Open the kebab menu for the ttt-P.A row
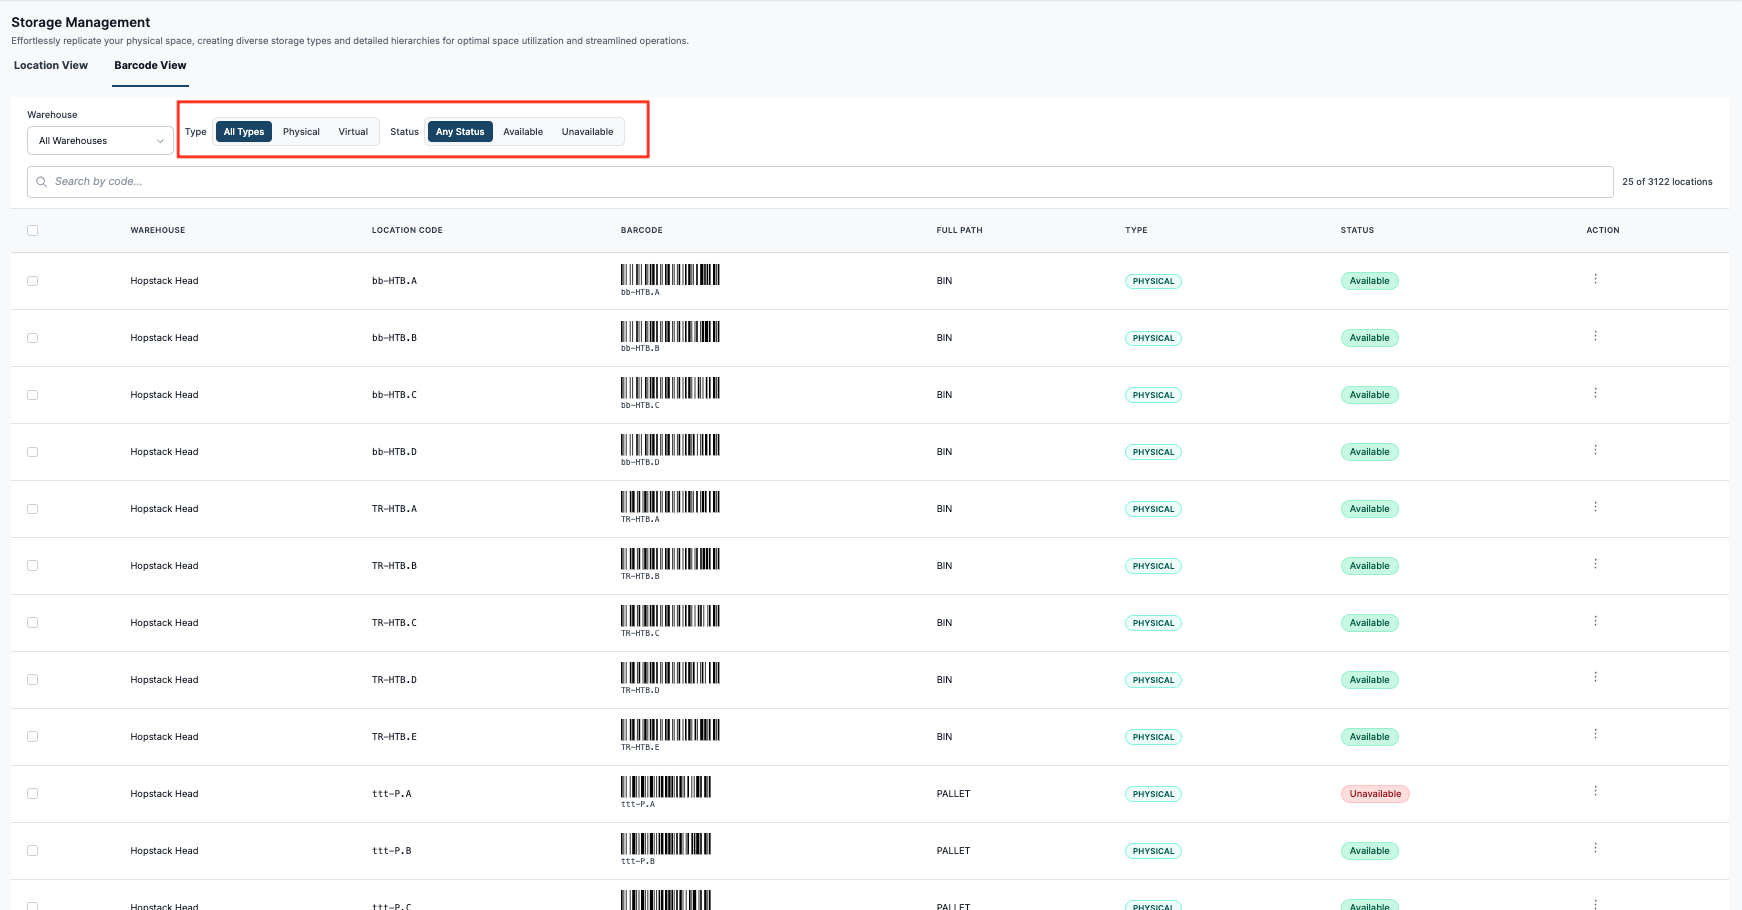The width and height of the screenshot is (1742, 910). (1595, 791)
